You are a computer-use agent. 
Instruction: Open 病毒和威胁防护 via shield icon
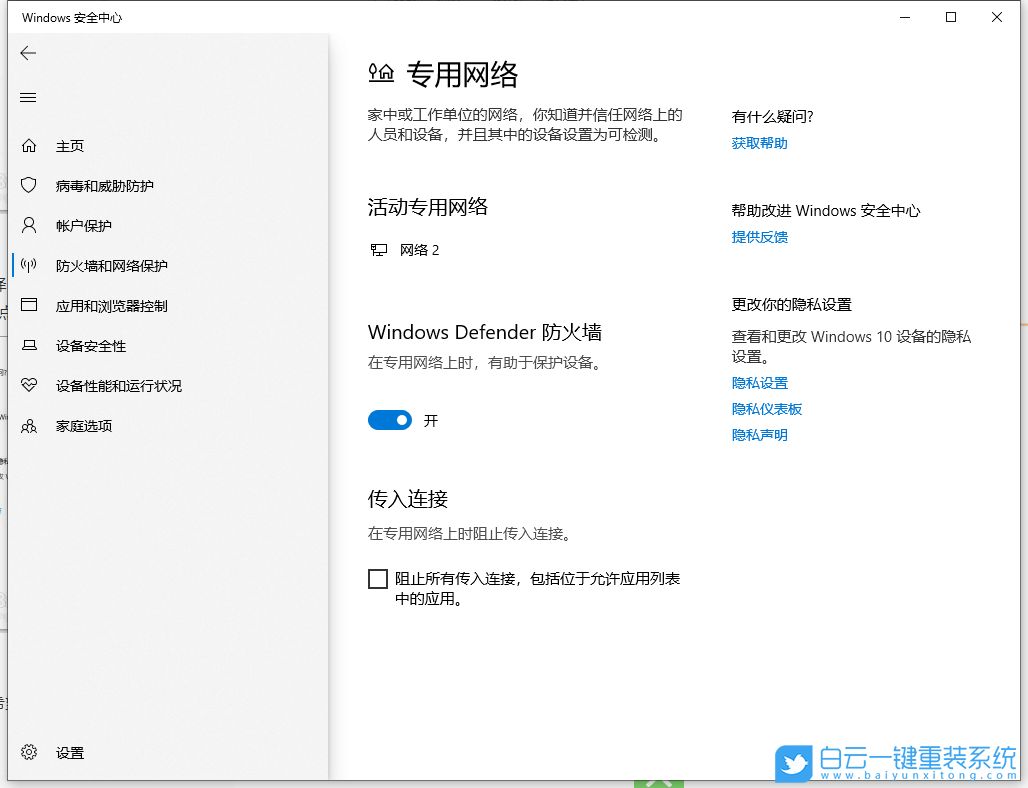point(30,185)
